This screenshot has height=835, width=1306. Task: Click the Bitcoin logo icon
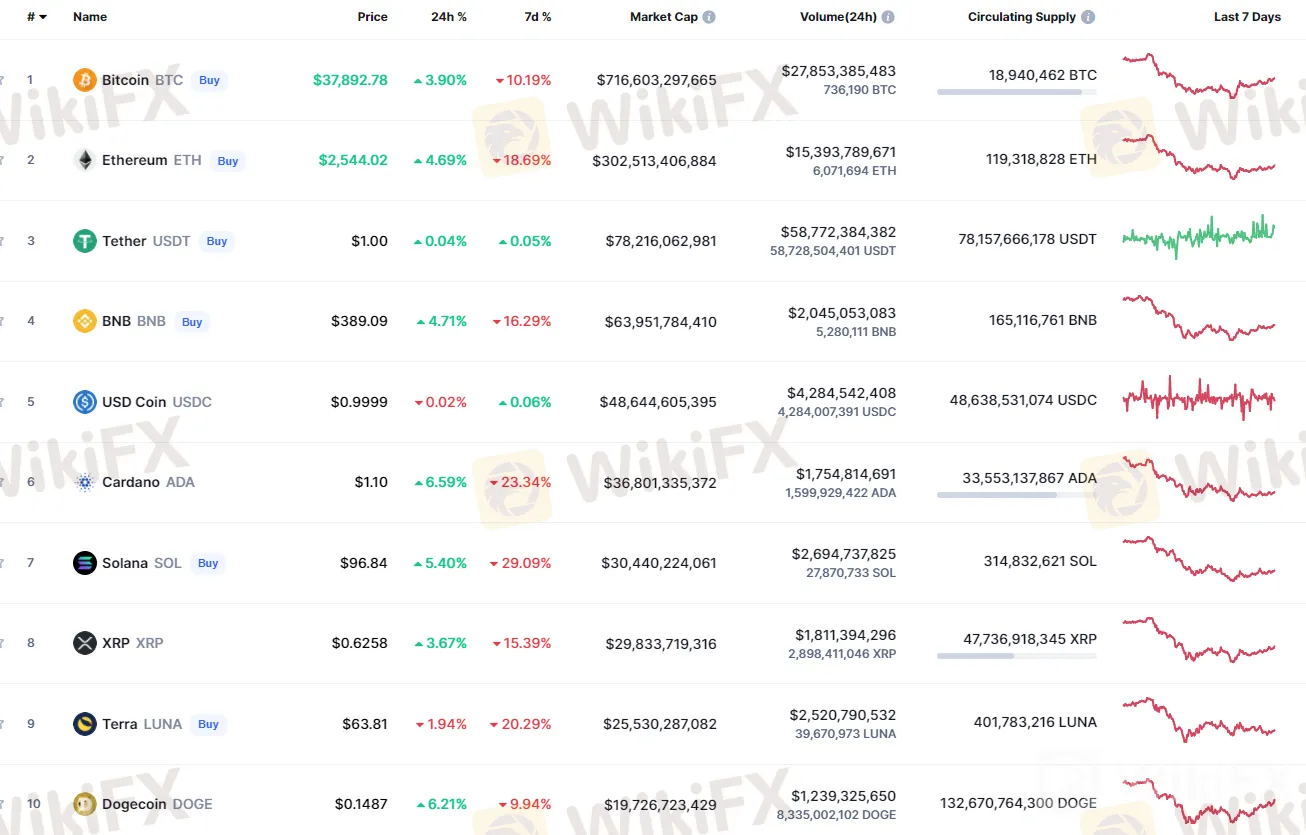click(x=85, y=80)
